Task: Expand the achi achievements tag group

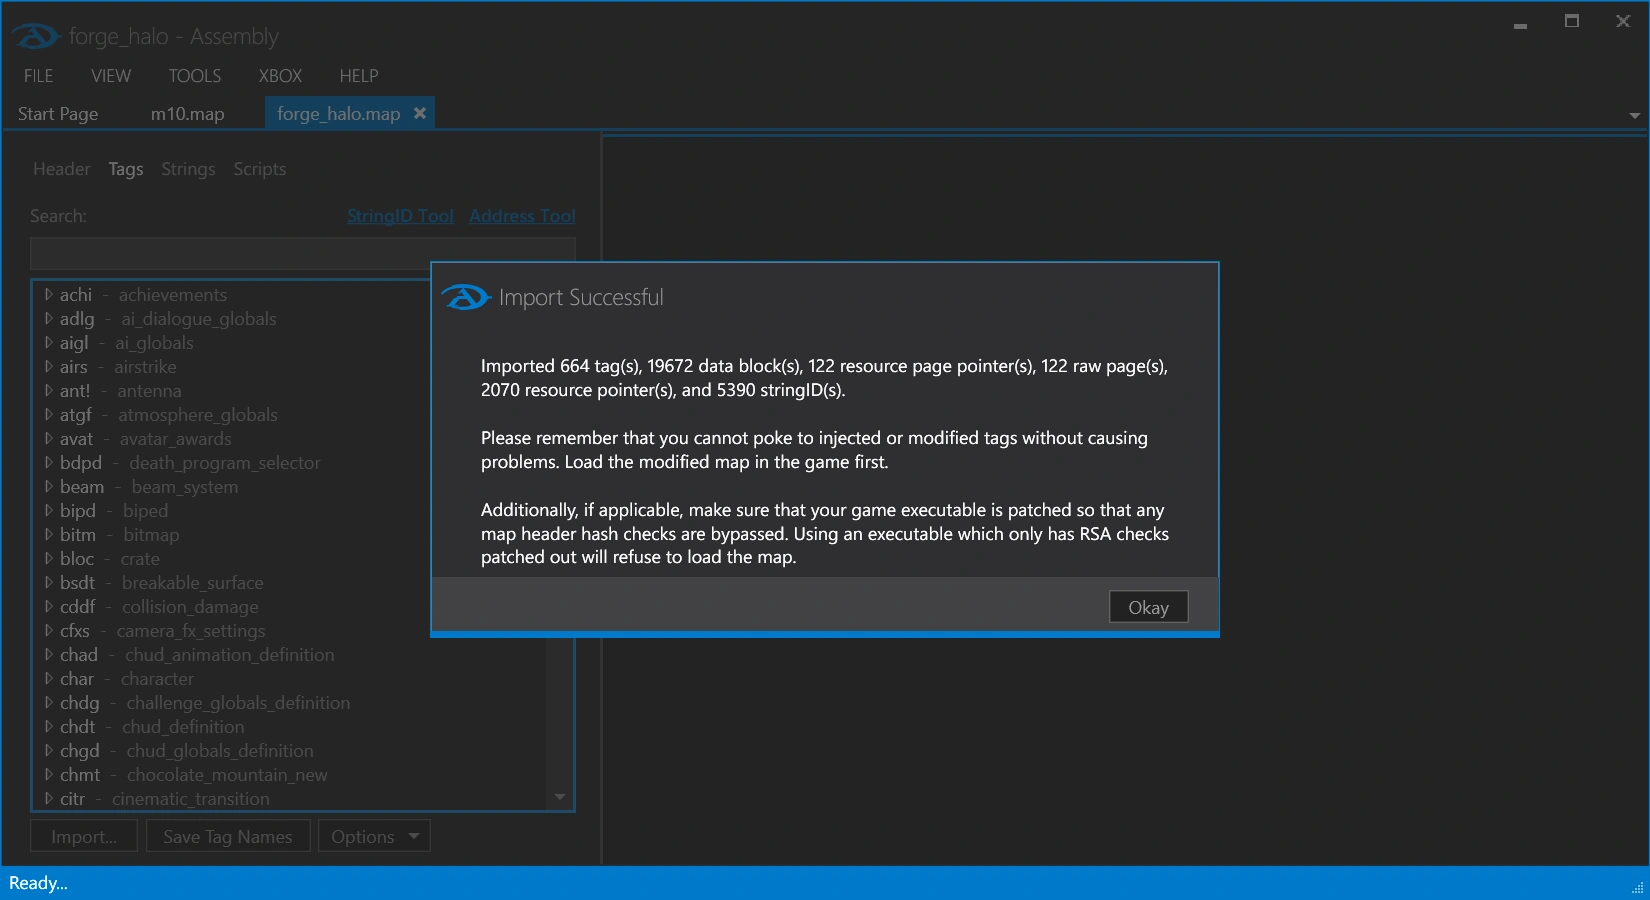Action: [x=48, y=295]
